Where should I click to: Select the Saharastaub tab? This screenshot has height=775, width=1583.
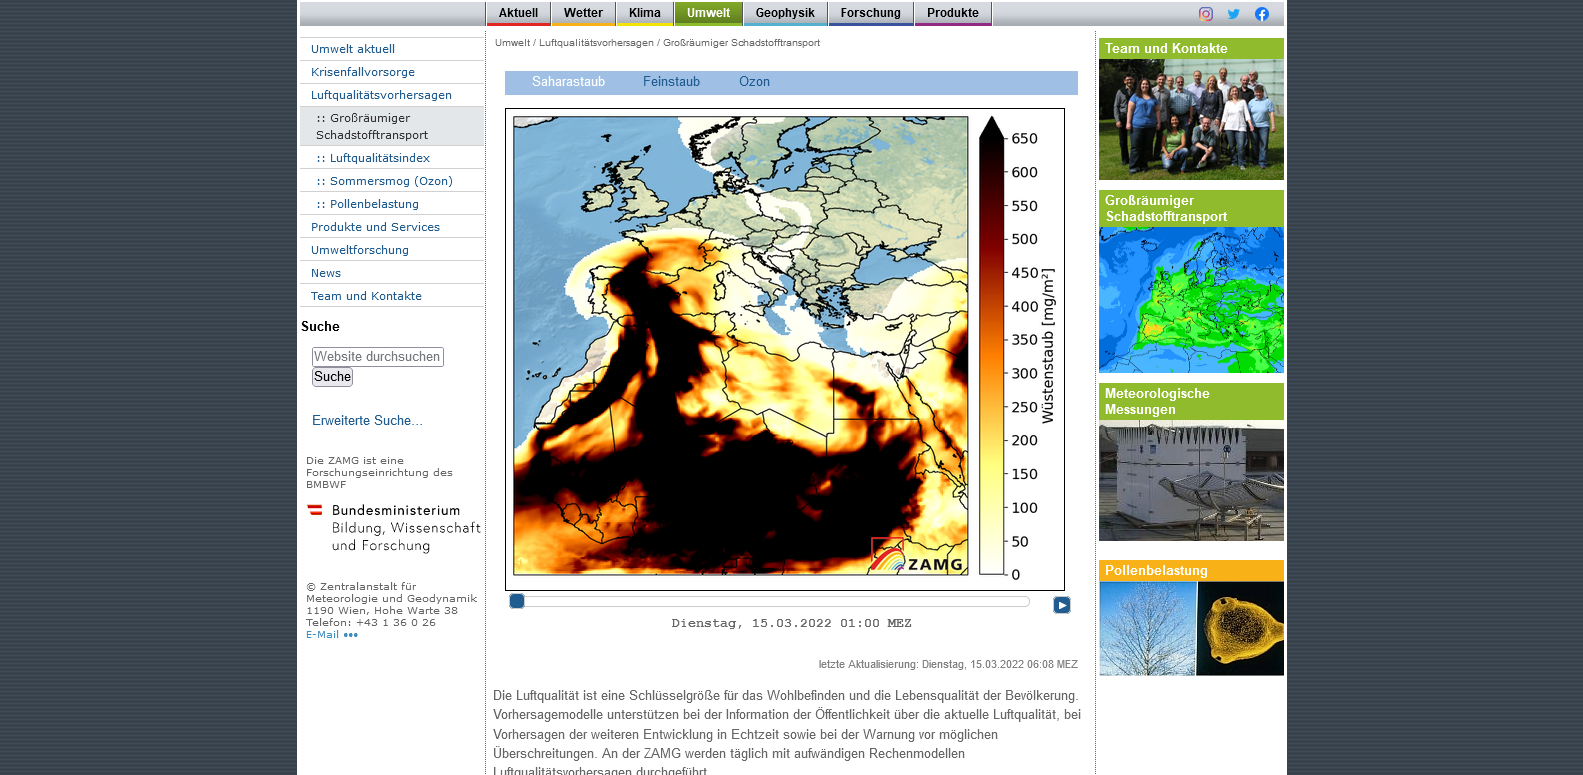(568, 82)
